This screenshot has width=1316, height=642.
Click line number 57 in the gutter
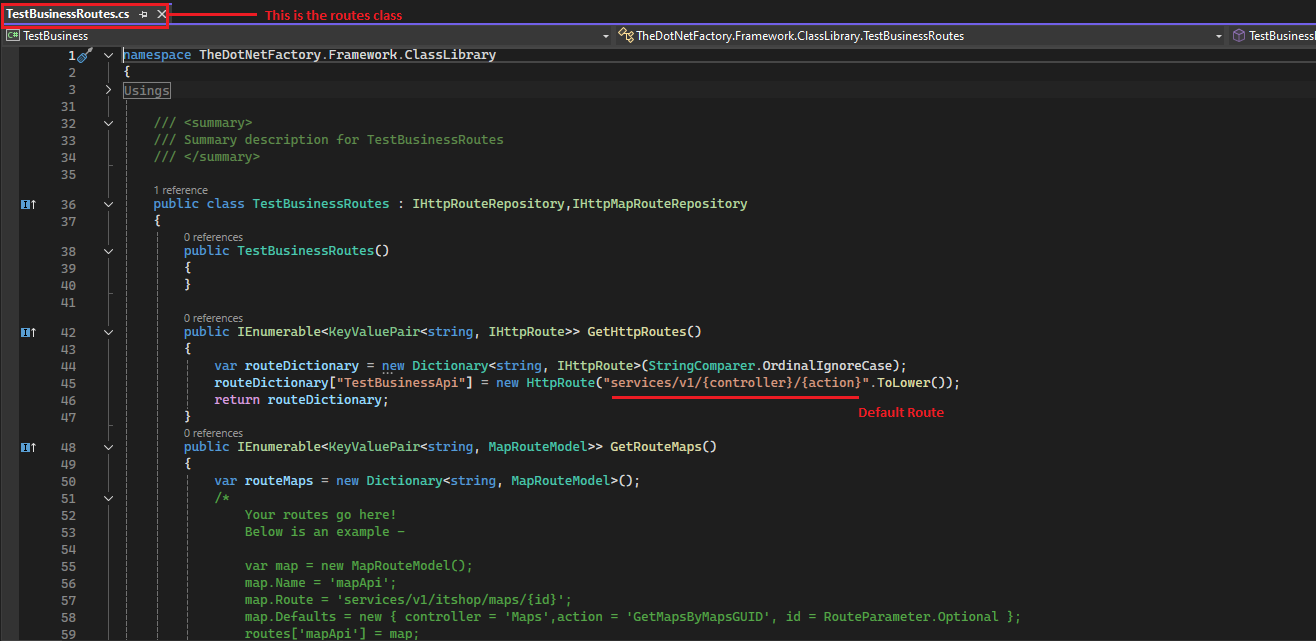(68, 600)
